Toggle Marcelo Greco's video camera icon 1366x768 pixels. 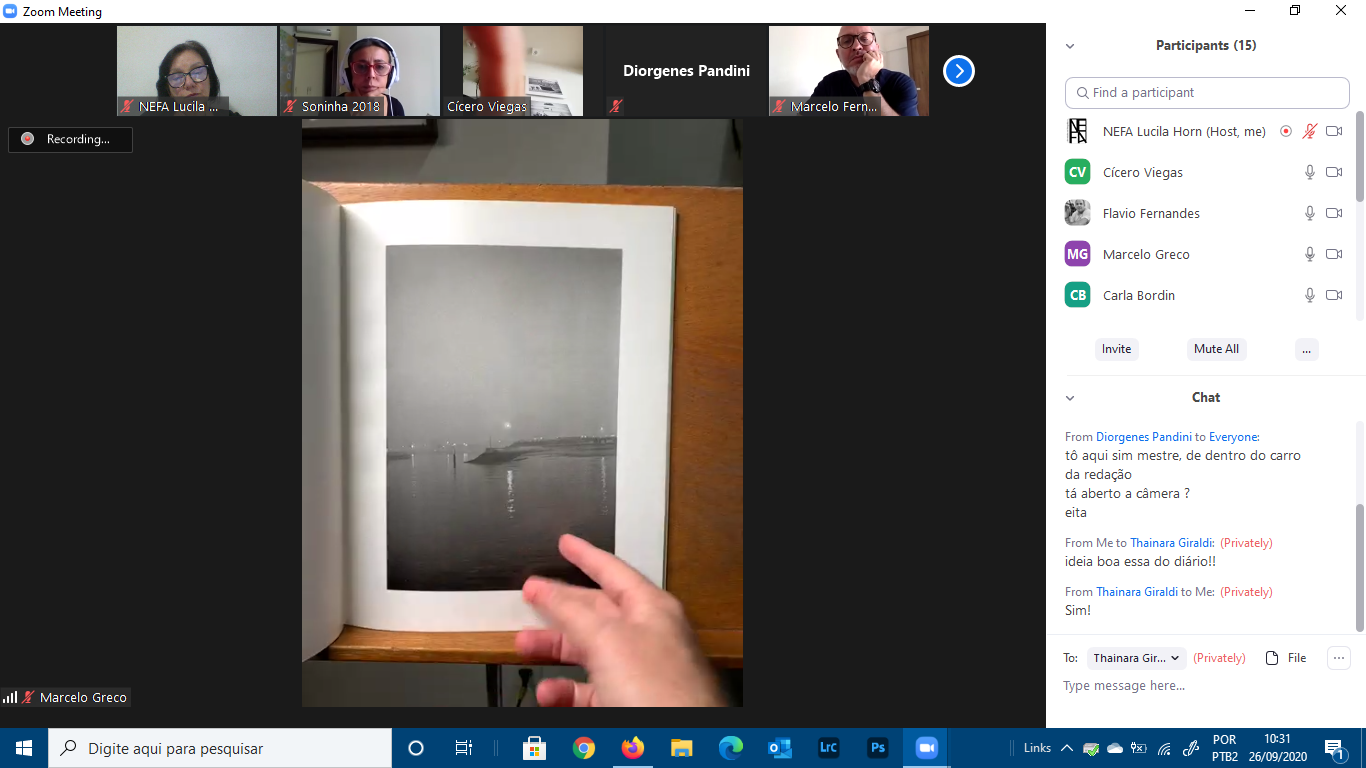click(1333, 254)
